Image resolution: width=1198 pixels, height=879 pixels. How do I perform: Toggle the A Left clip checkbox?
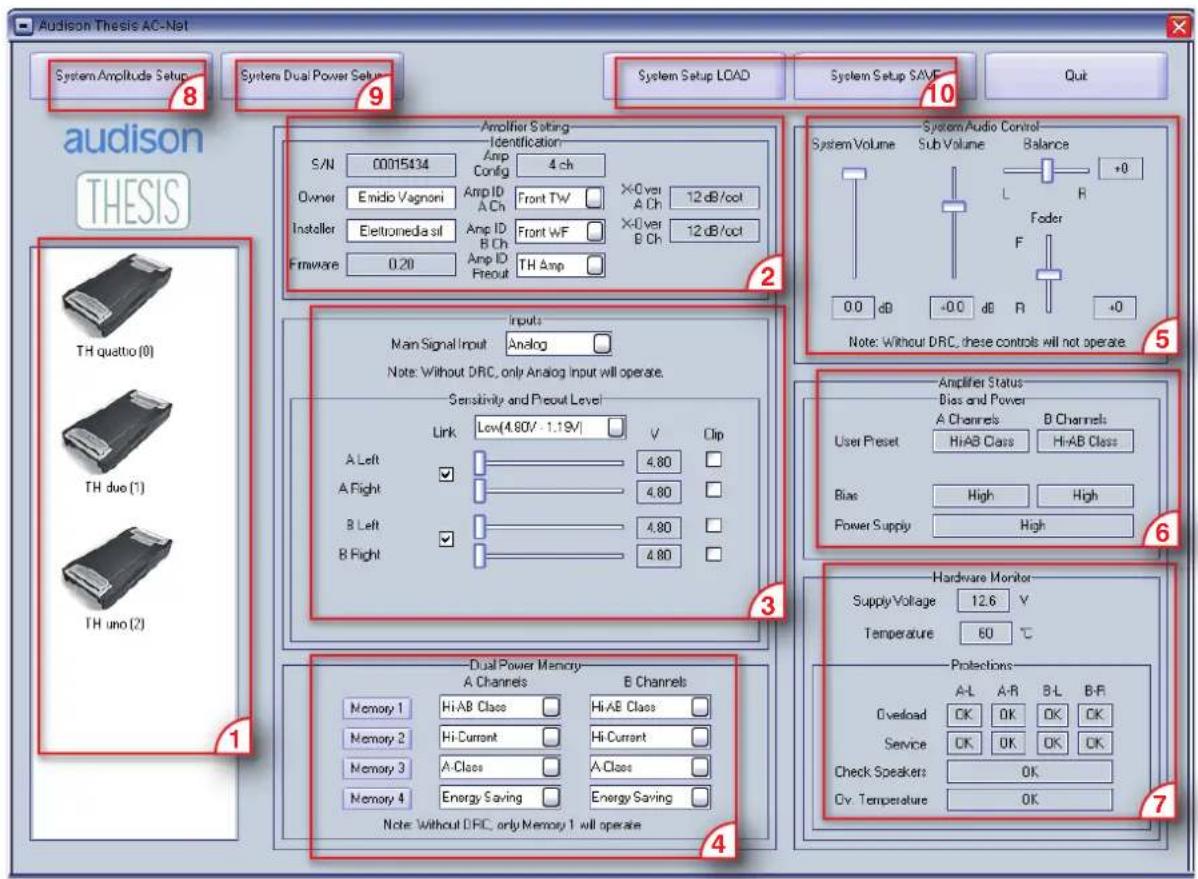point(714,459)
